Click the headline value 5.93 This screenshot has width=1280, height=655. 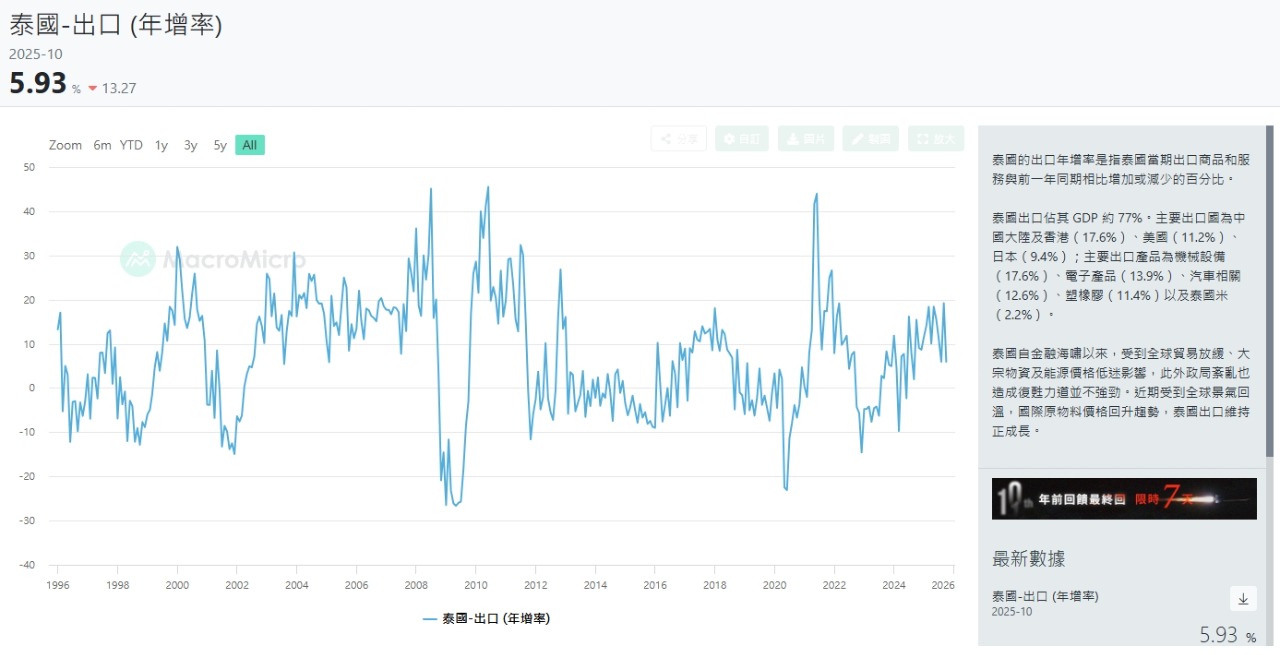tap(38, 83)
